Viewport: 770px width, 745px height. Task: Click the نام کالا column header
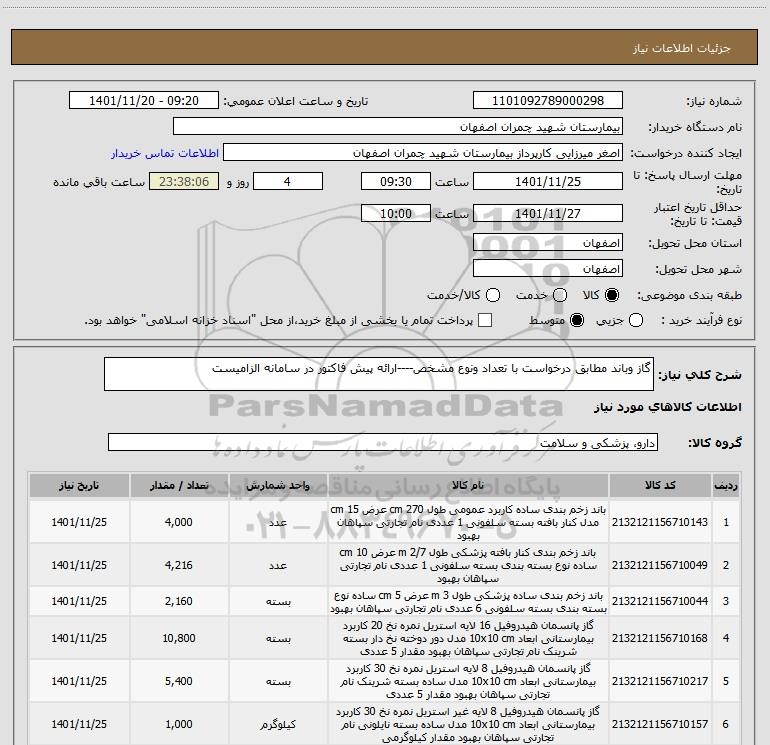pyautogui.click(x=468, y=485)
